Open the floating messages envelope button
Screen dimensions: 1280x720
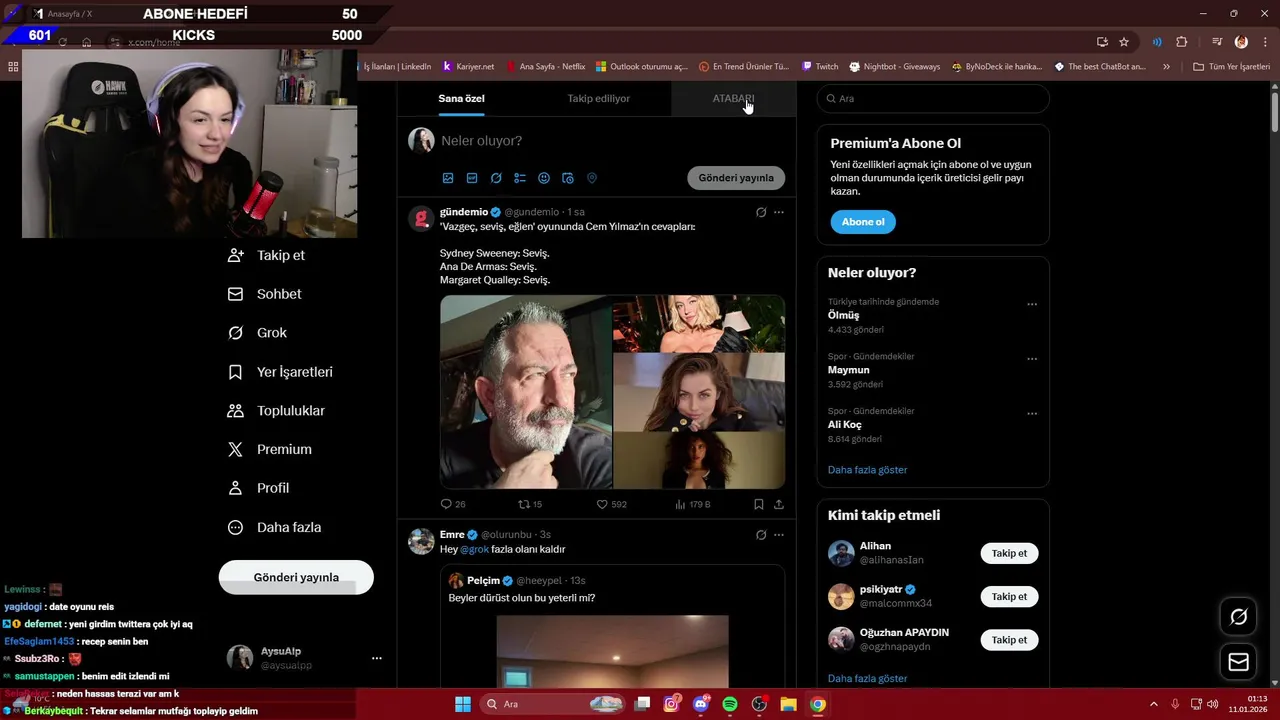pyautogui.click(x=1238, y=662)
